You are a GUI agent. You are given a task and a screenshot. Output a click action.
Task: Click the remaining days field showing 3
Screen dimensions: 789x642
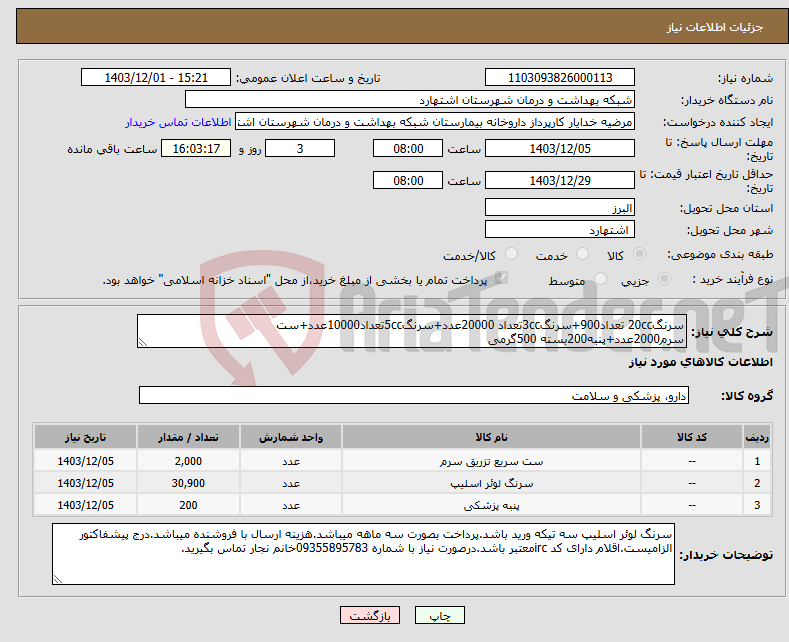[x=300, y=148]
